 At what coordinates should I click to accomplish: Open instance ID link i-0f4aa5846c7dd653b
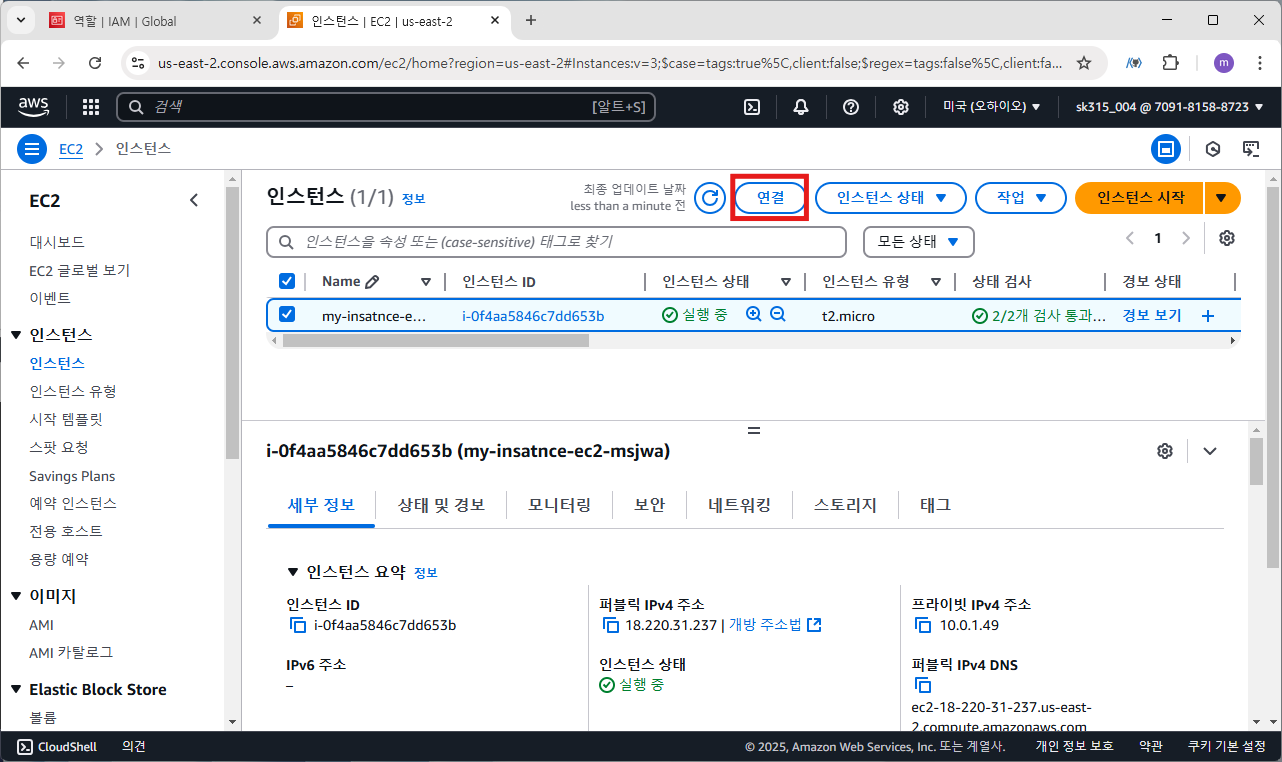(x=533, y=316)
